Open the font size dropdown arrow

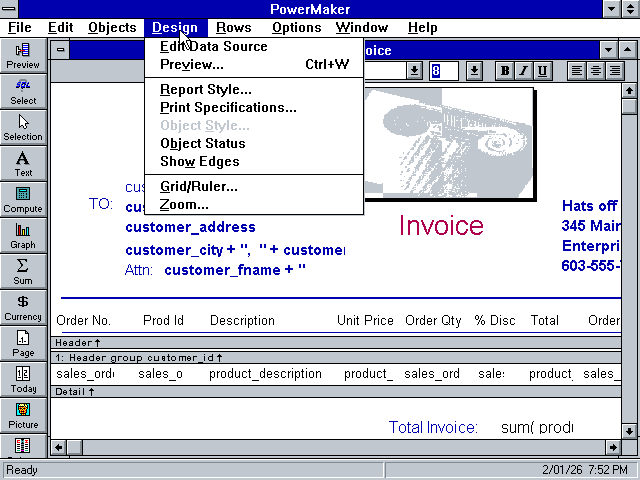[x=474, y=71]
